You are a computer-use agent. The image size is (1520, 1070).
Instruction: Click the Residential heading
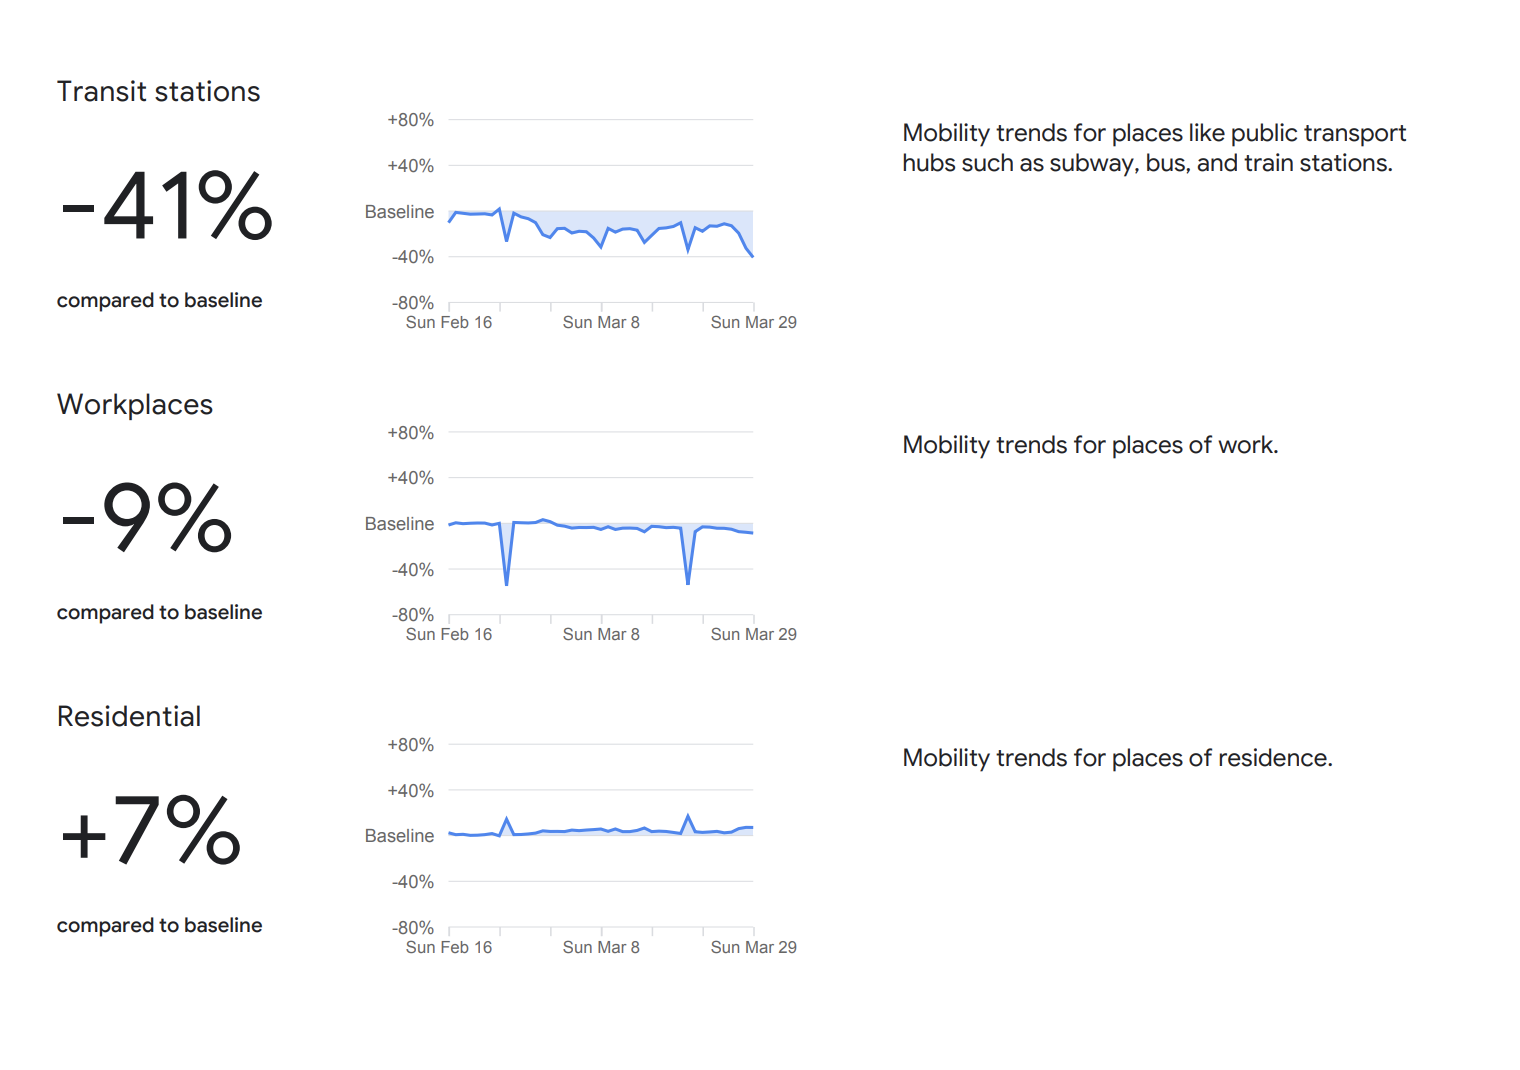click(x=129, y=716)
